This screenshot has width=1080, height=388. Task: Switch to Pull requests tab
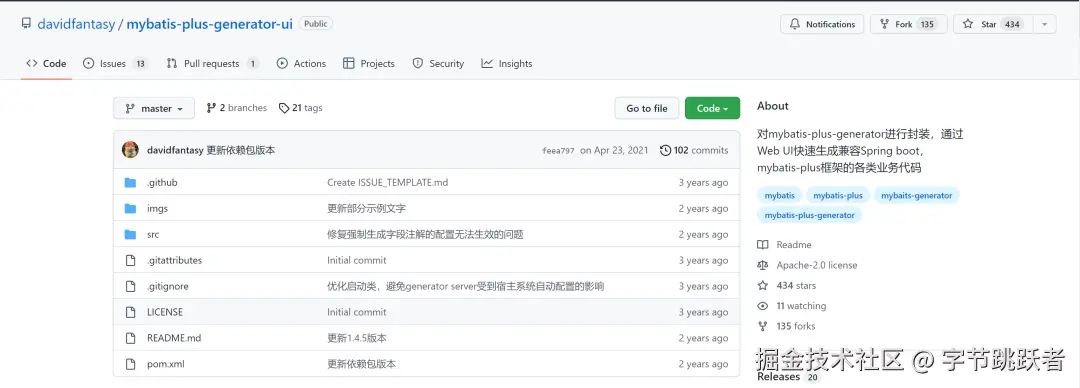(213, 63)
